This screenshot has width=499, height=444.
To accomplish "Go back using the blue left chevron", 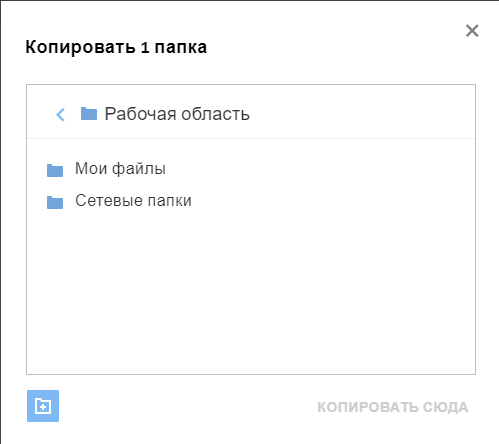I will tap(60, 115).
